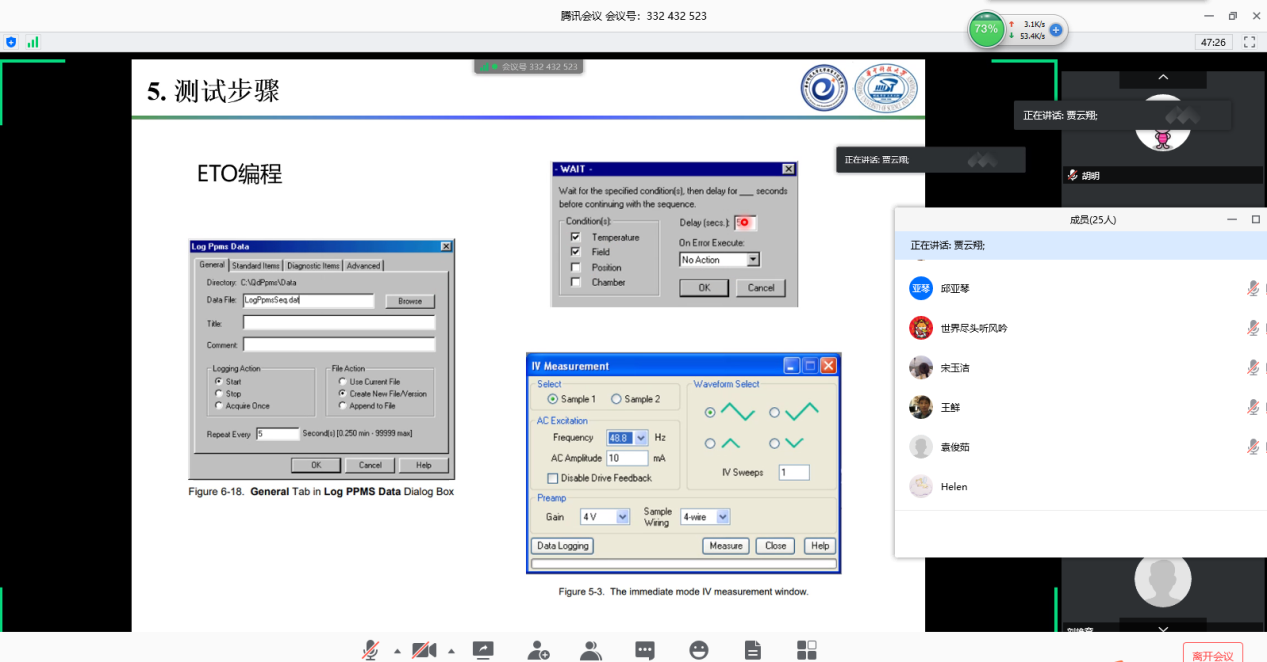Turn on the camera from the toolbar
The height and width of the screenshot is (662, 1267).
424,650
